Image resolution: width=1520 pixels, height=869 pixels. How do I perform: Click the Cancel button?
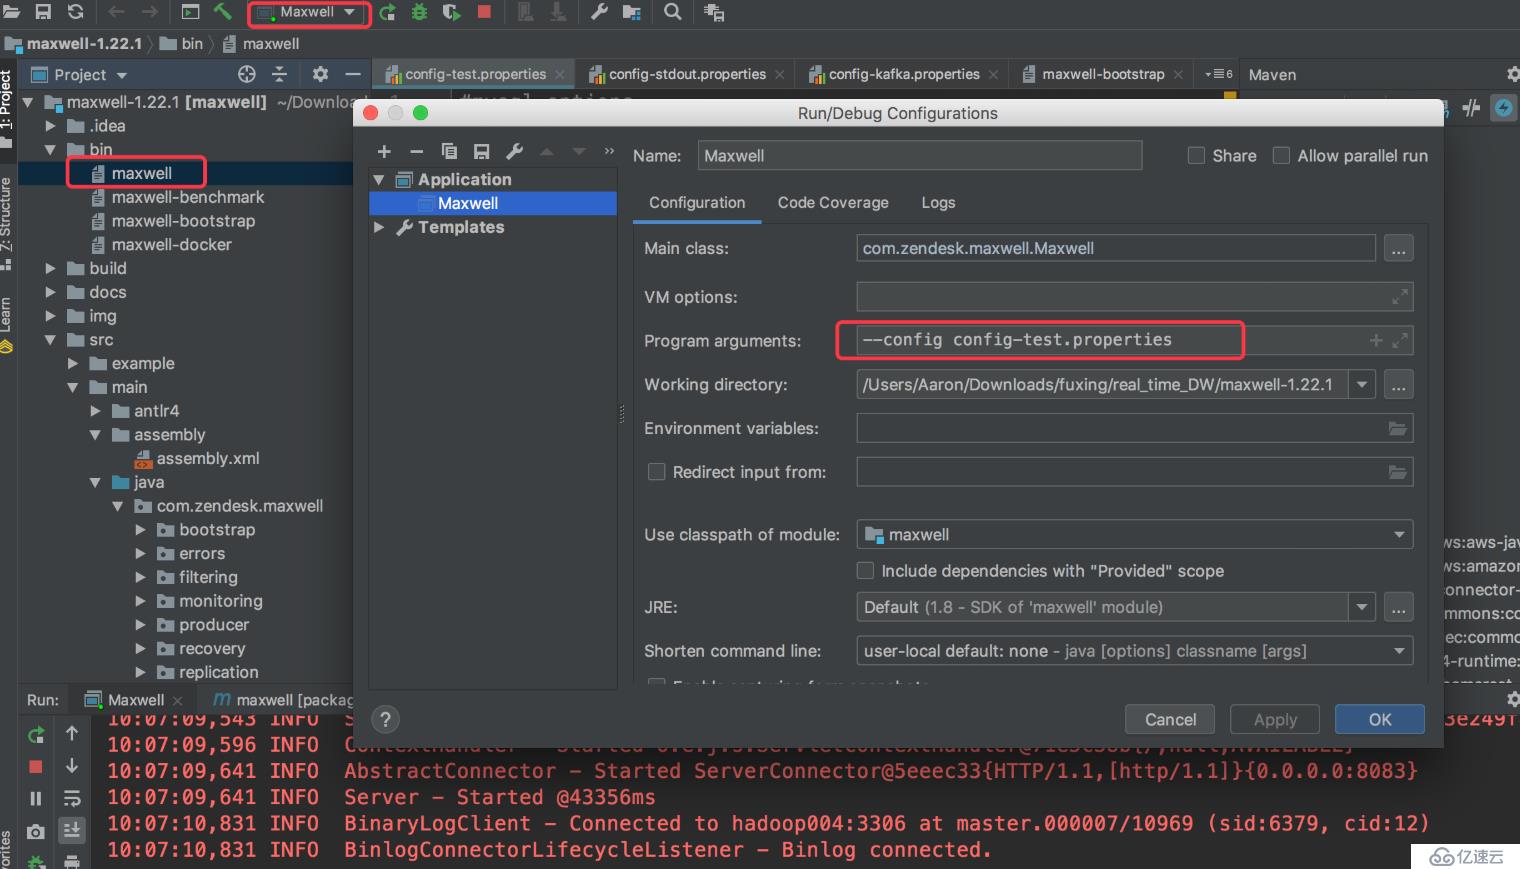pyautogui.click(x=1170, y=719)
